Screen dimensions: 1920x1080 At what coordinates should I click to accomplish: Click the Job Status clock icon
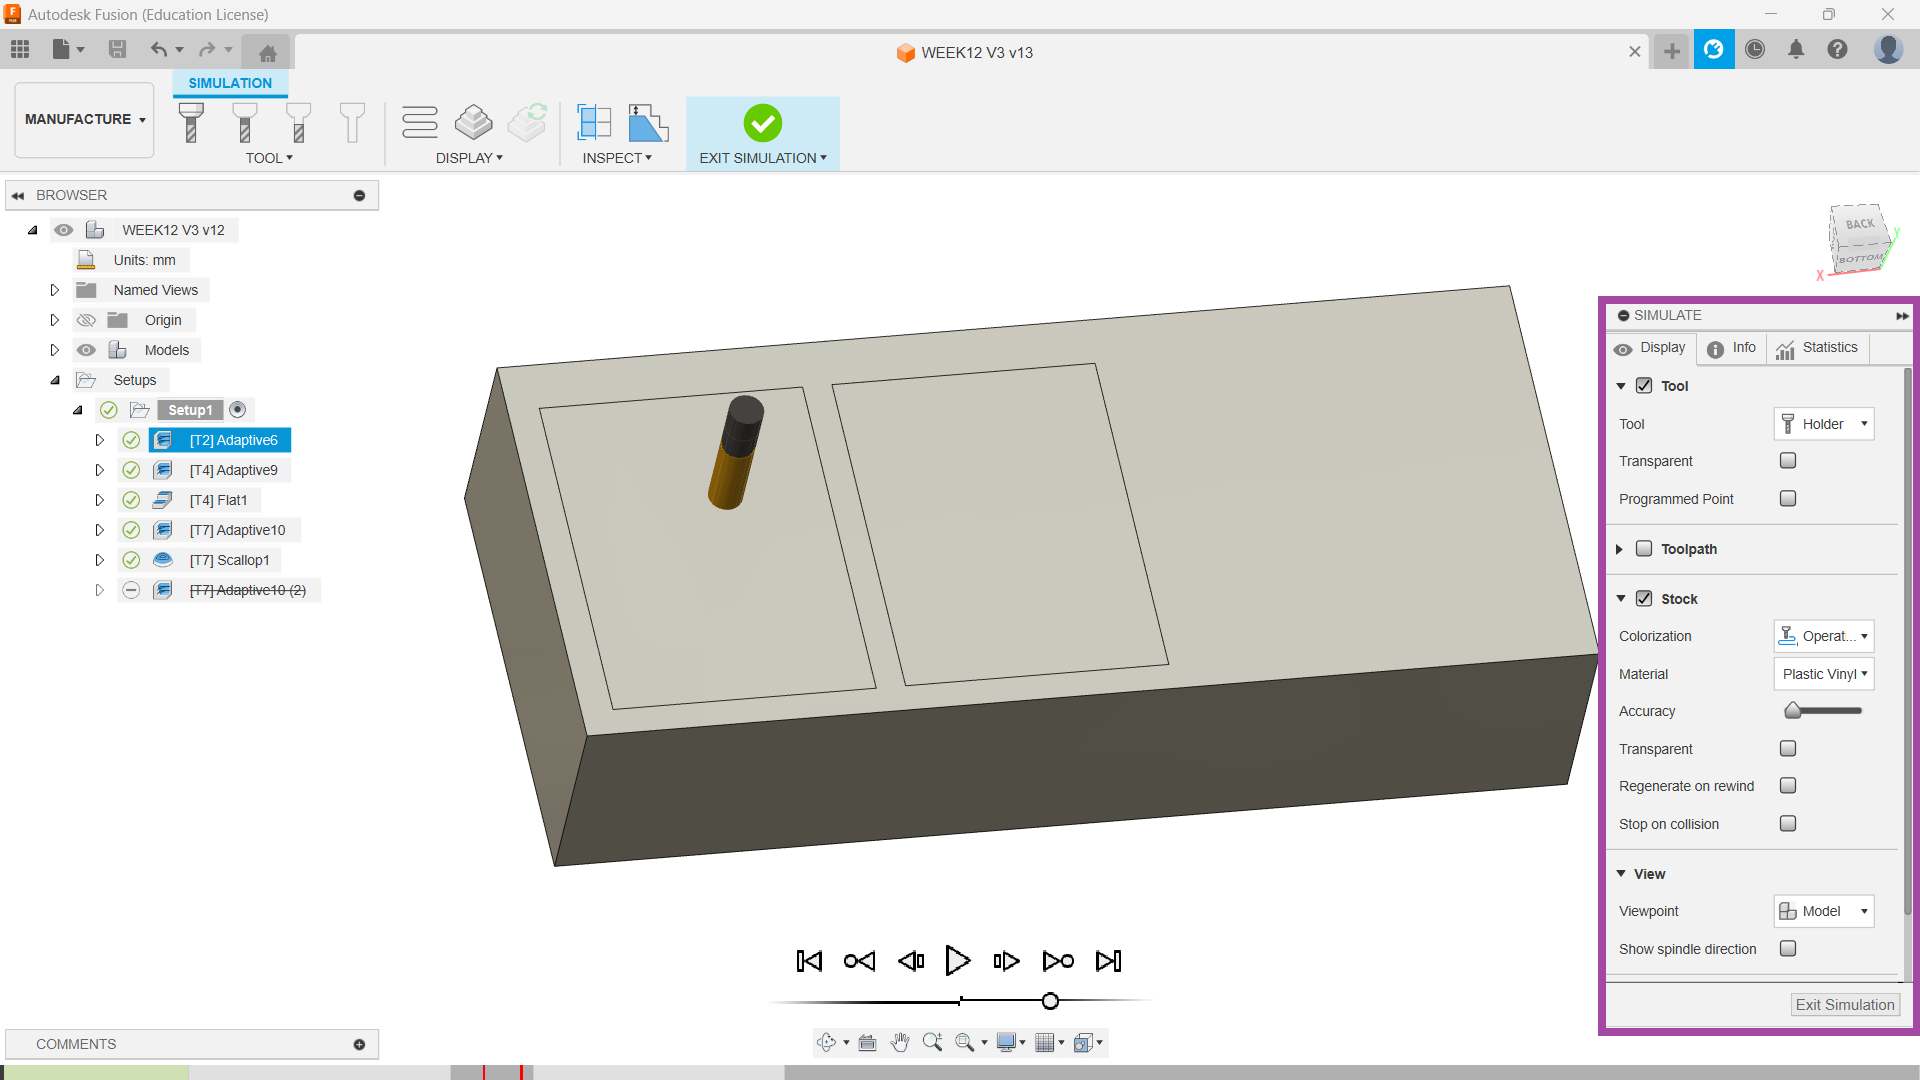click(1755, 49)
